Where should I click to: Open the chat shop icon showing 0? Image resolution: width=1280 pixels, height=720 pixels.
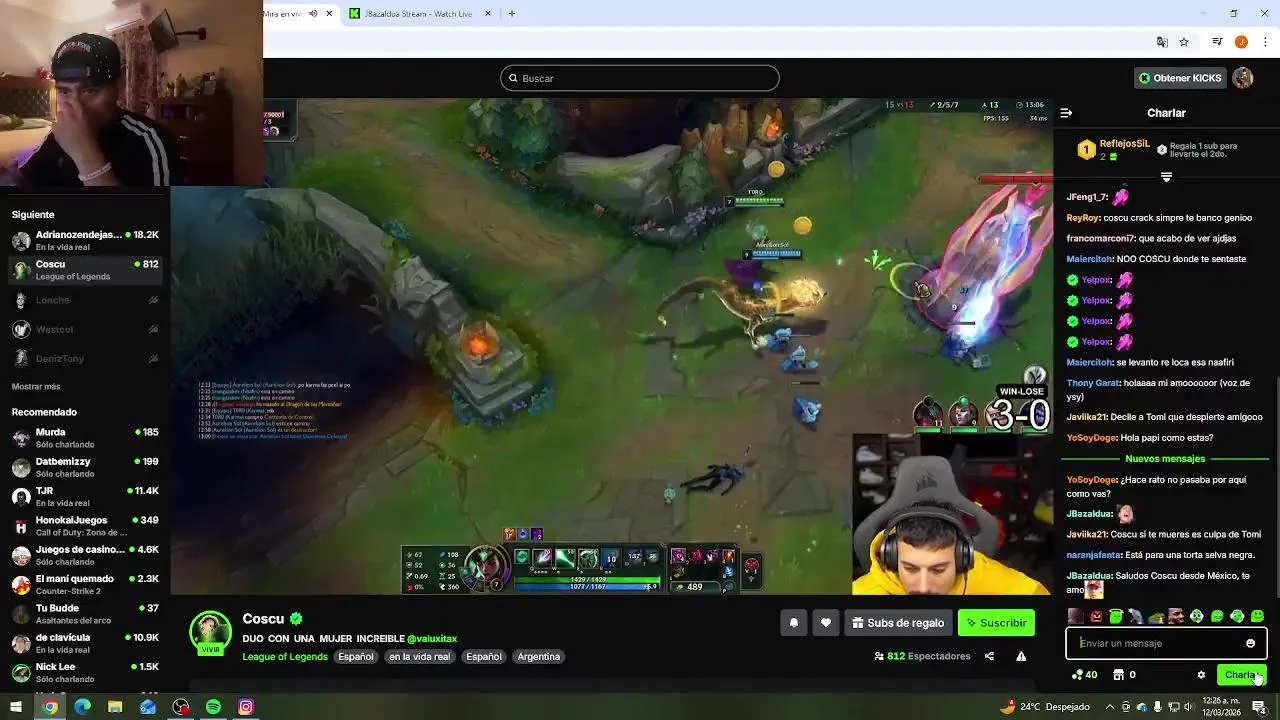[1124, 675]
